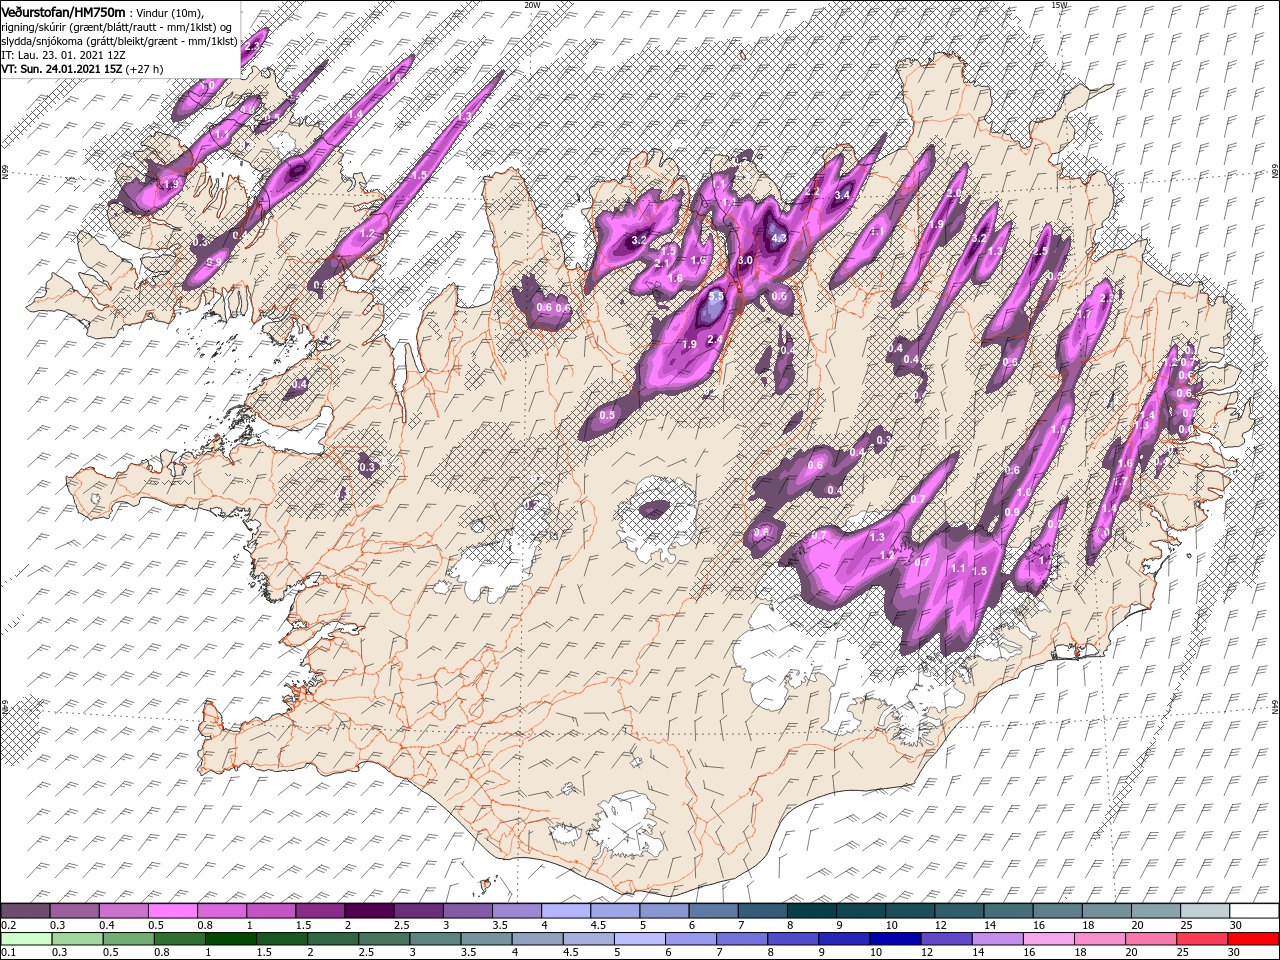Click the 3.4 snowfall value on the map

[842, 194]
